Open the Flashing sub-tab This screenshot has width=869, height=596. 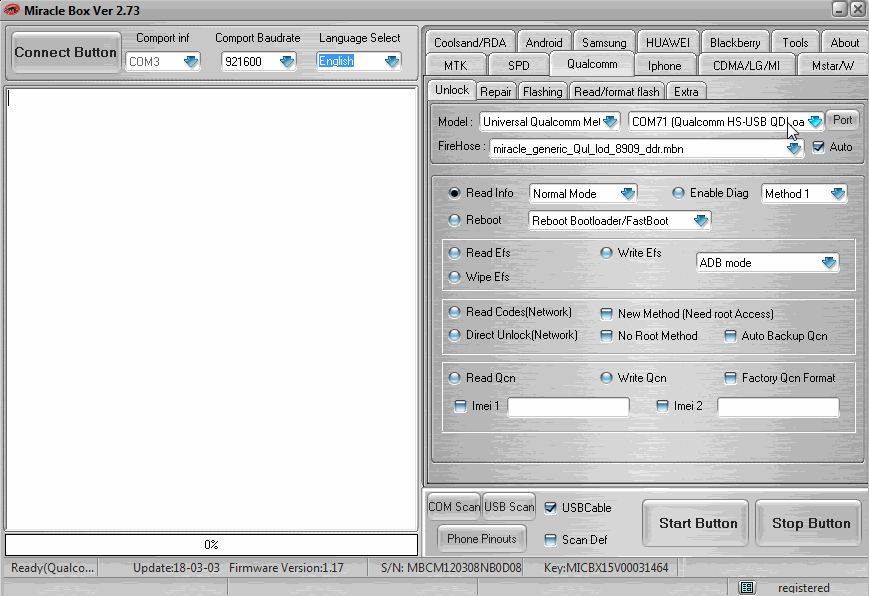click(543, 92)
